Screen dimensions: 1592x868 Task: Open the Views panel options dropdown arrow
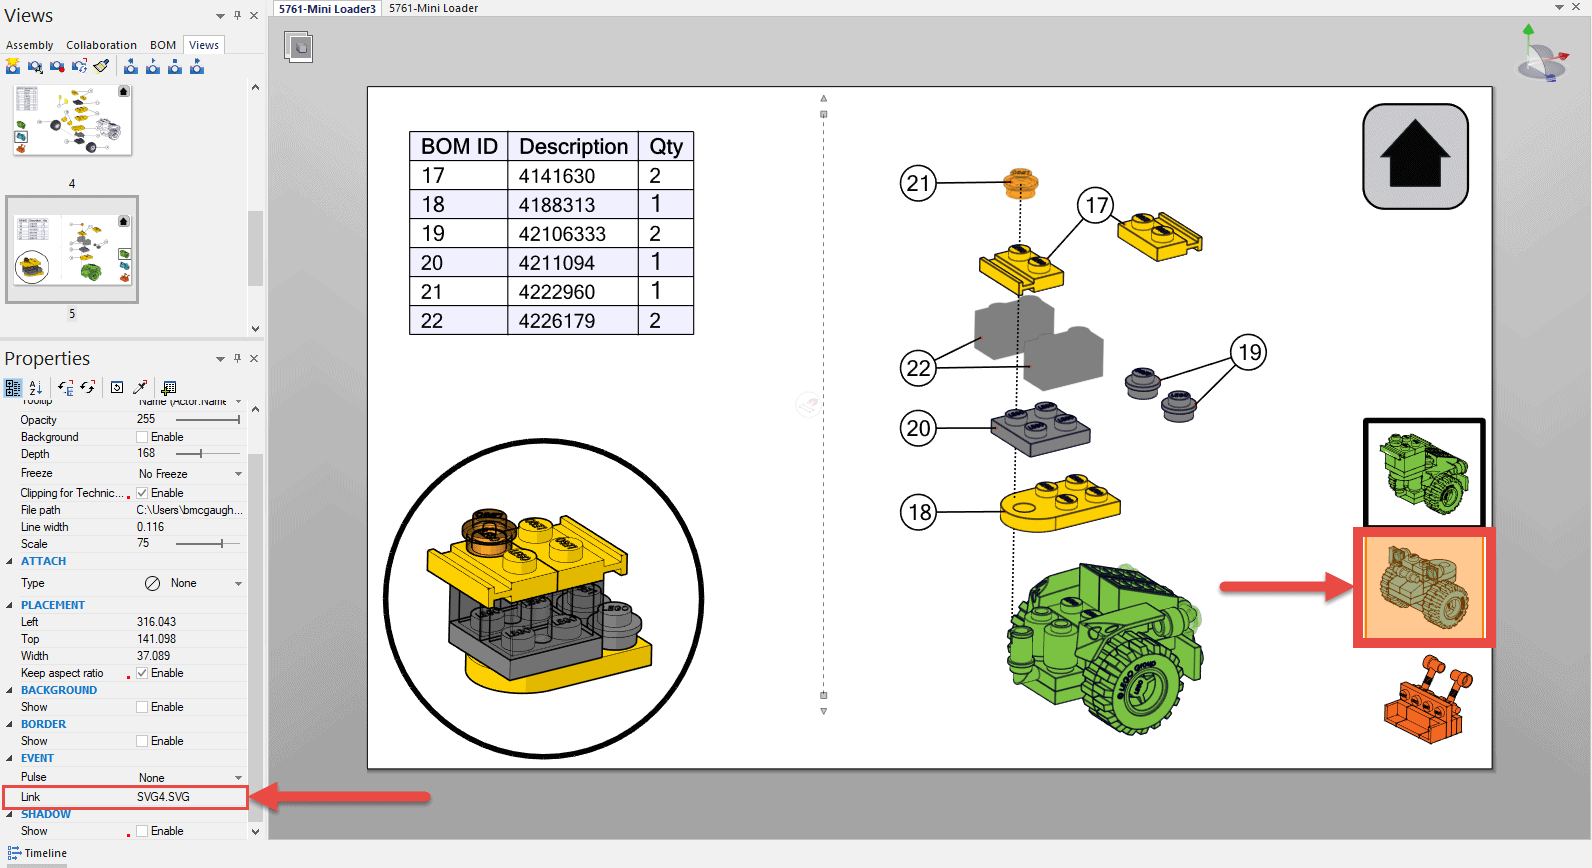coord(220,16)
